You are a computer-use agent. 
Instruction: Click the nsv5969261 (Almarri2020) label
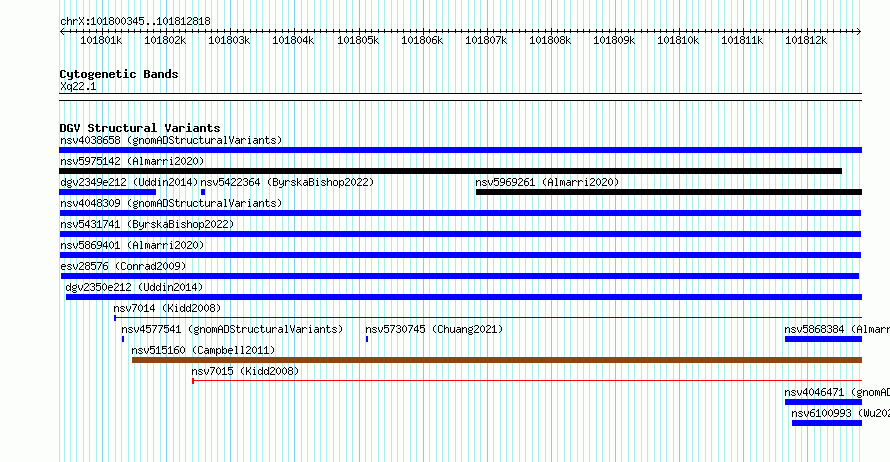coord(547,182)
